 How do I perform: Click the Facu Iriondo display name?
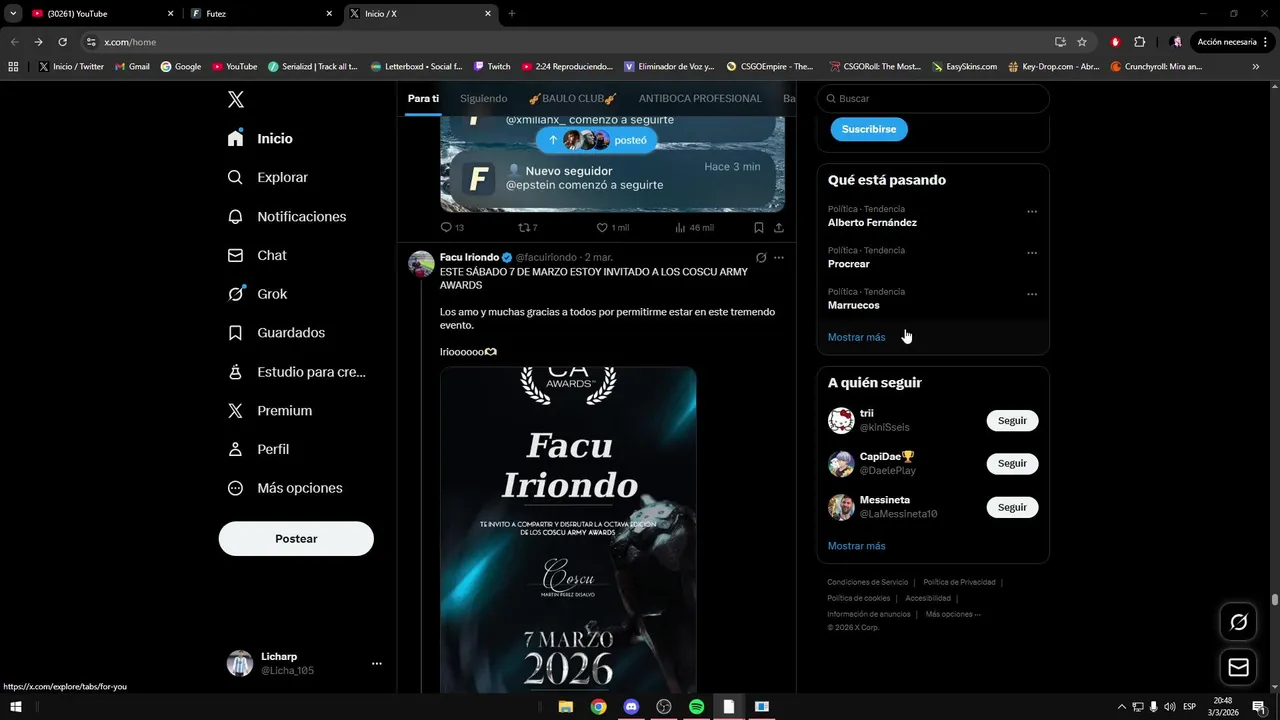469,257
